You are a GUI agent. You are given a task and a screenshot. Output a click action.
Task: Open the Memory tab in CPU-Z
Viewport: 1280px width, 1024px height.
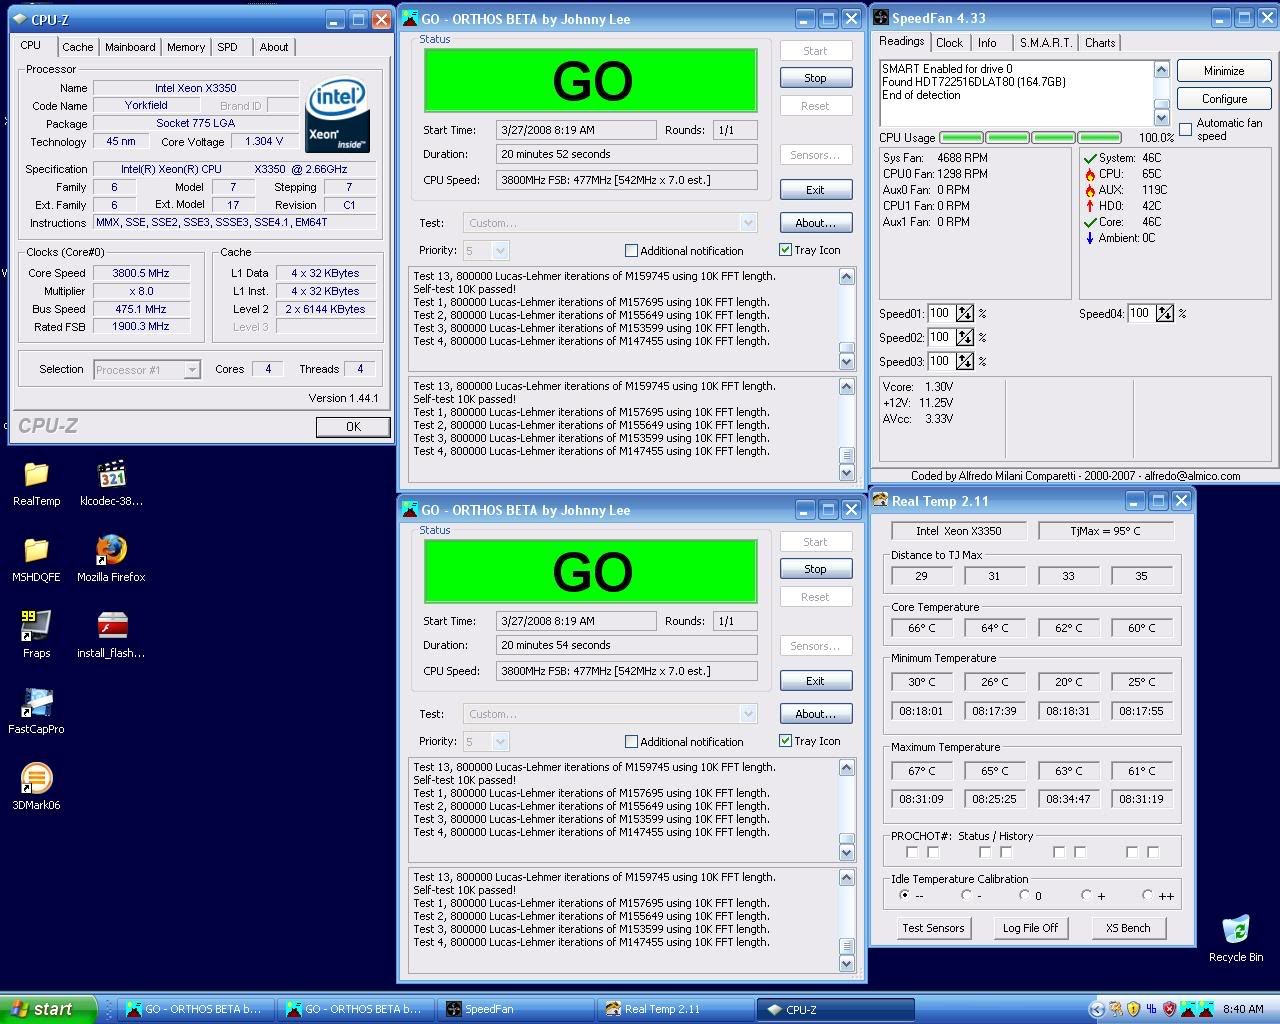[x=186, y=47]
